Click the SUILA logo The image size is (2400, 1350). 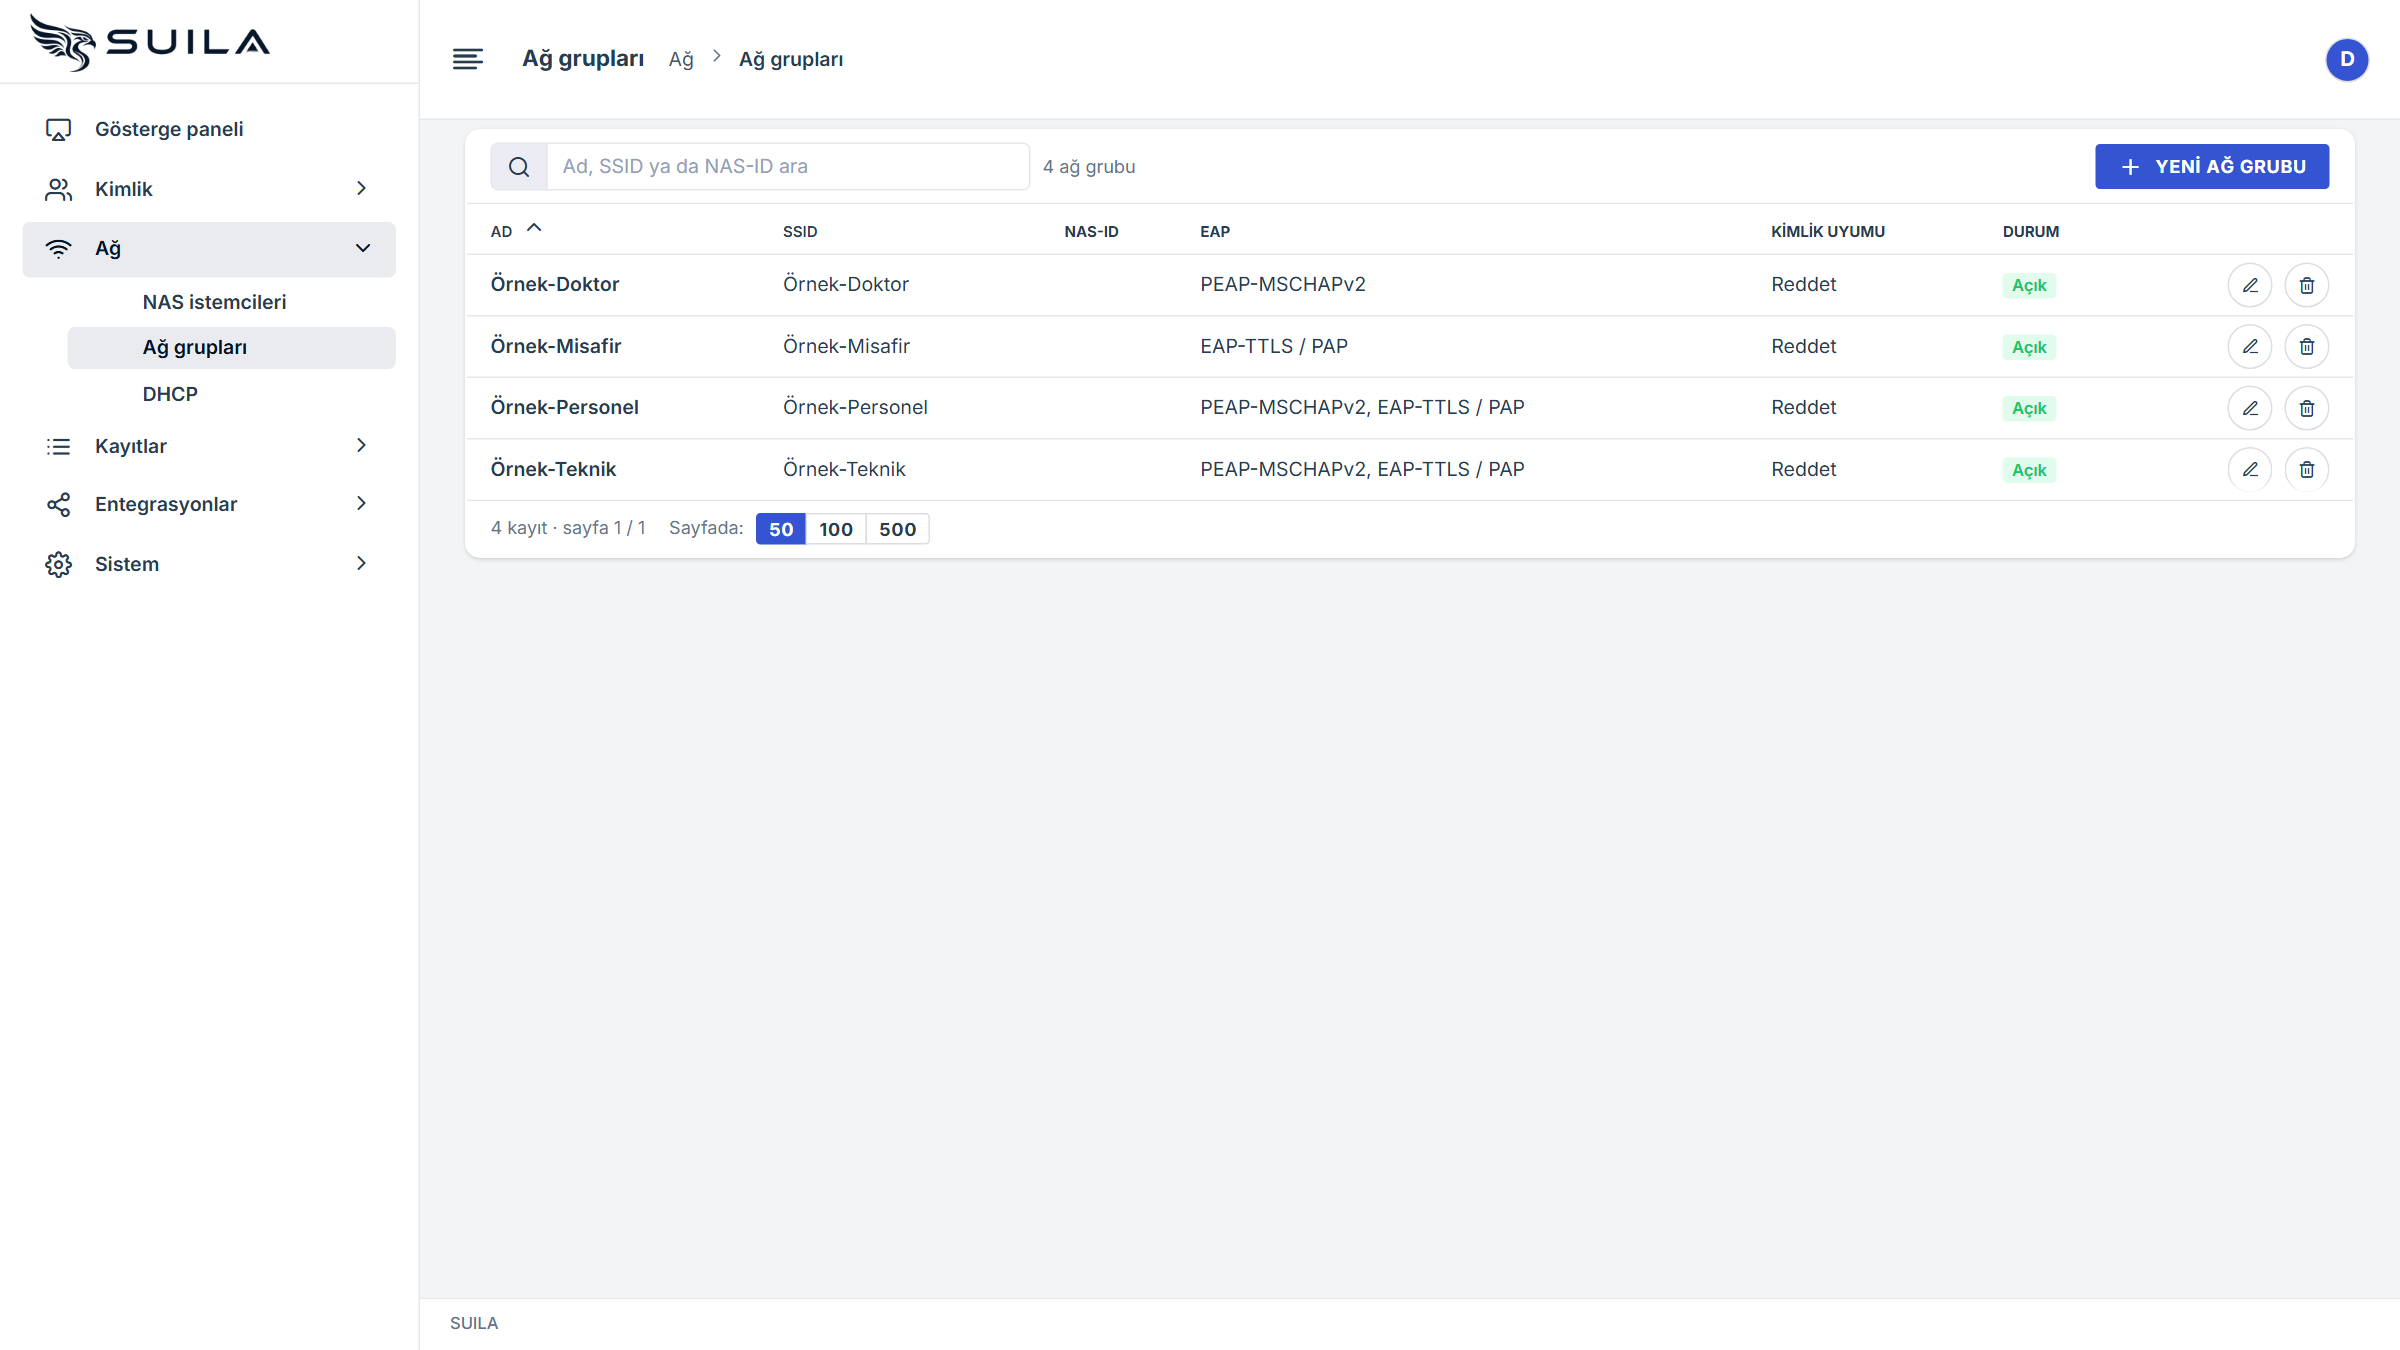point(150,42)
